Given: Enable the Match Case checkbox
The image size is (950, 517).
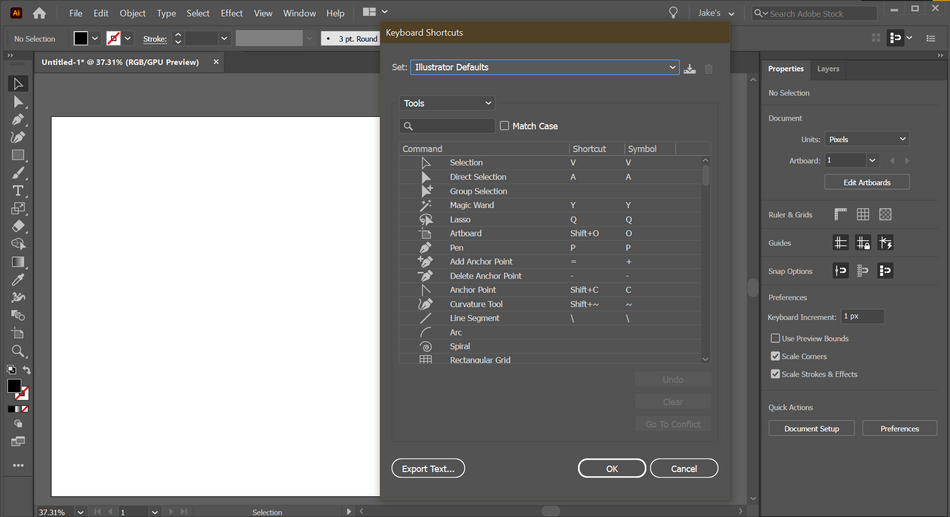Looking at the screenshot, I should 504,125.
